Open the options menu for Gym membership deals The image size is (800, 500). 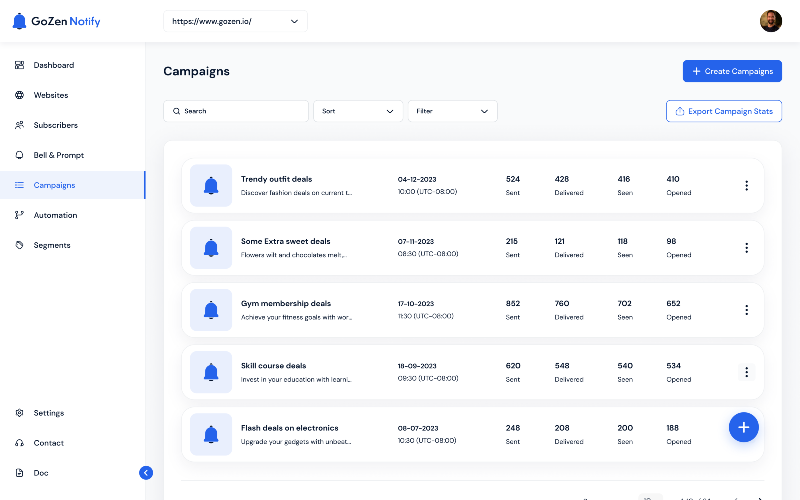coord(746,310)
